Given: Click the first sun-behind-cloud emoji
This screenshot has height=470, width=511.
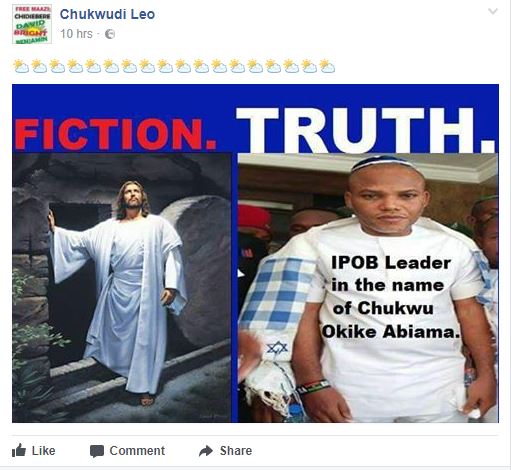Looking at the screenshot, I should point(21,66).
